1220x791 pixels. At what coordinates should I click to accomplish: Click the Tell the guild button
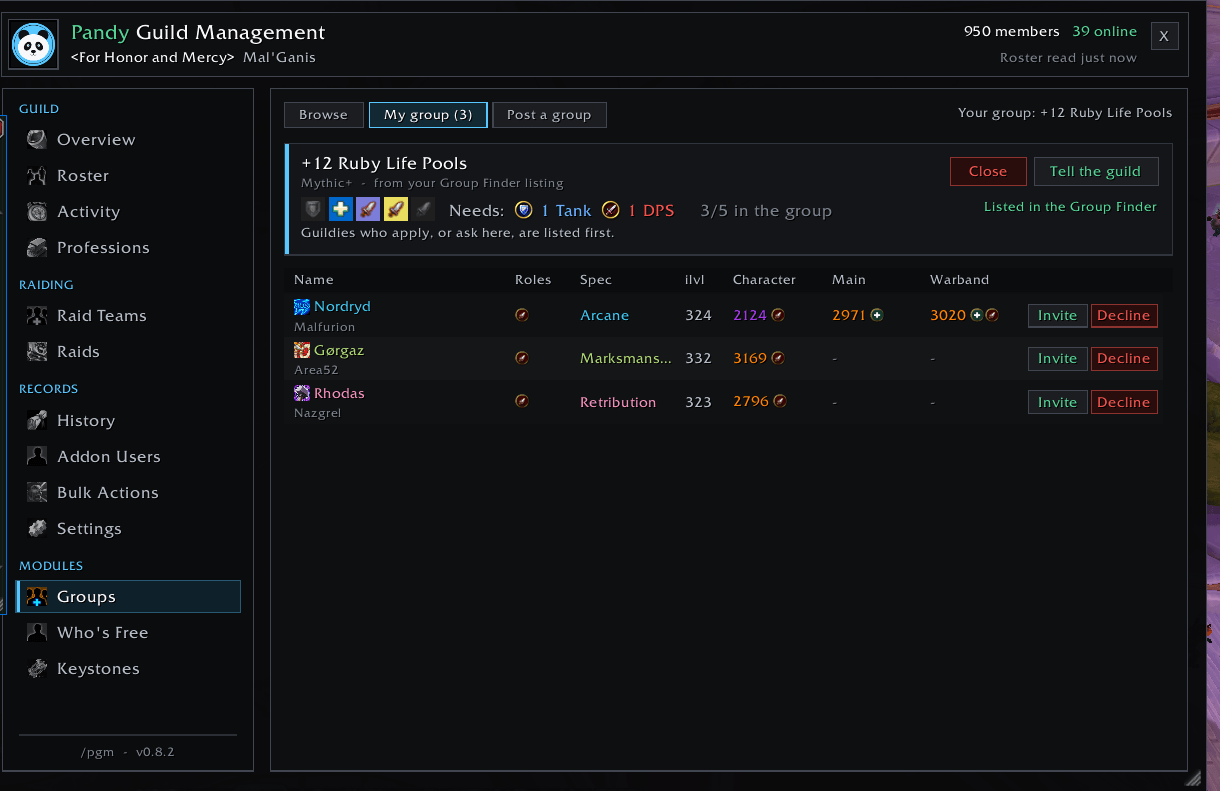(x=1095, y=171)
